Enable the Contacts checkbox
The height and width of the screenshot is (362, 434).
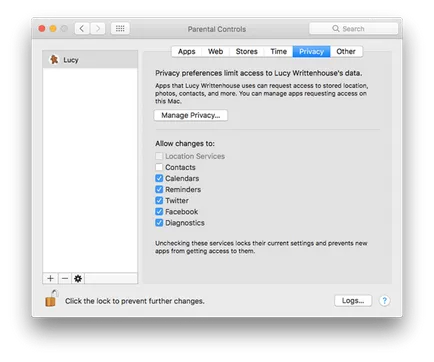(x=159, y=167)
